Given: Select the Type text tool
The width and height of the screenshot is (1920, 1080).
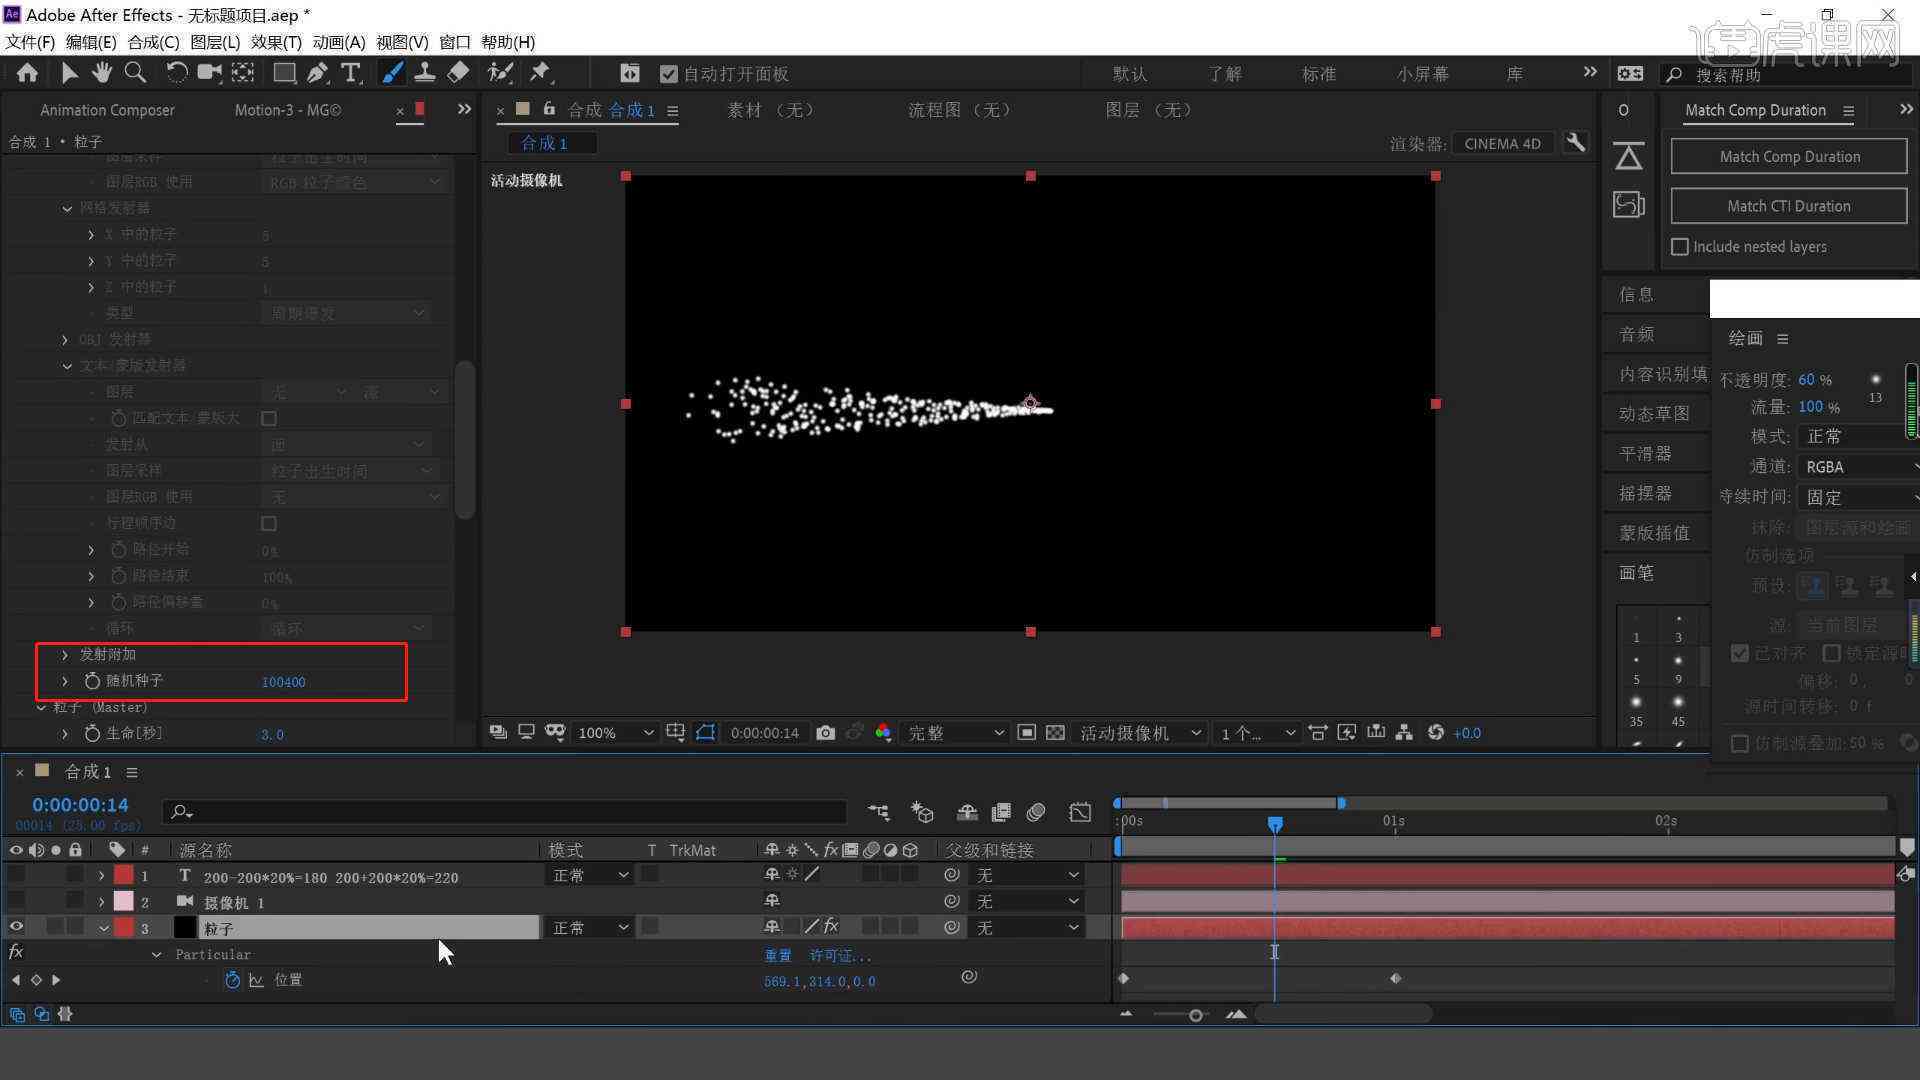Looking at the screenshot, I should [x=351, y=73].
